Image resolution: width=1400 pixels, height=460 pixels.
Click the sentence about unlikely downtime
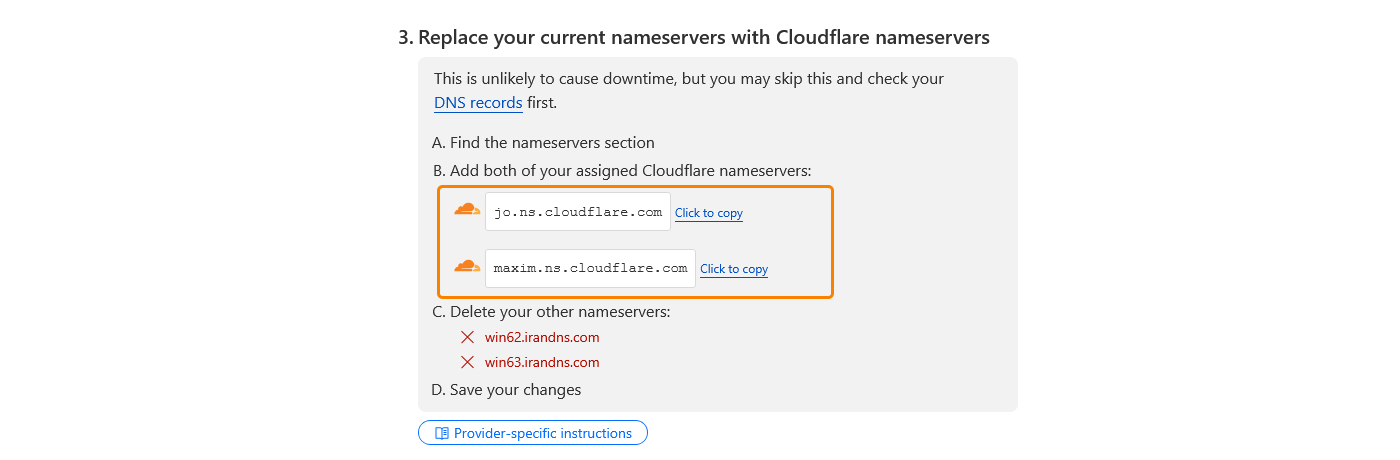coord(688,78)
